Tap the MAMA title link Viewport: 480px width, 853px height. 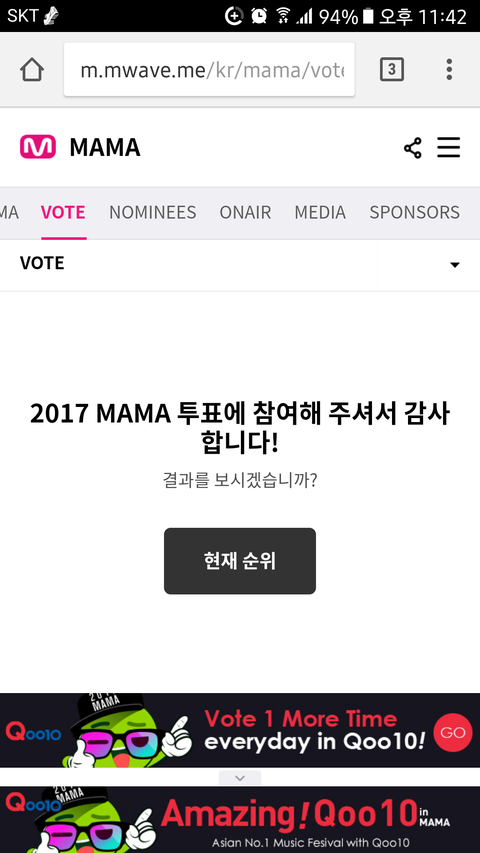tap(105, 147)
